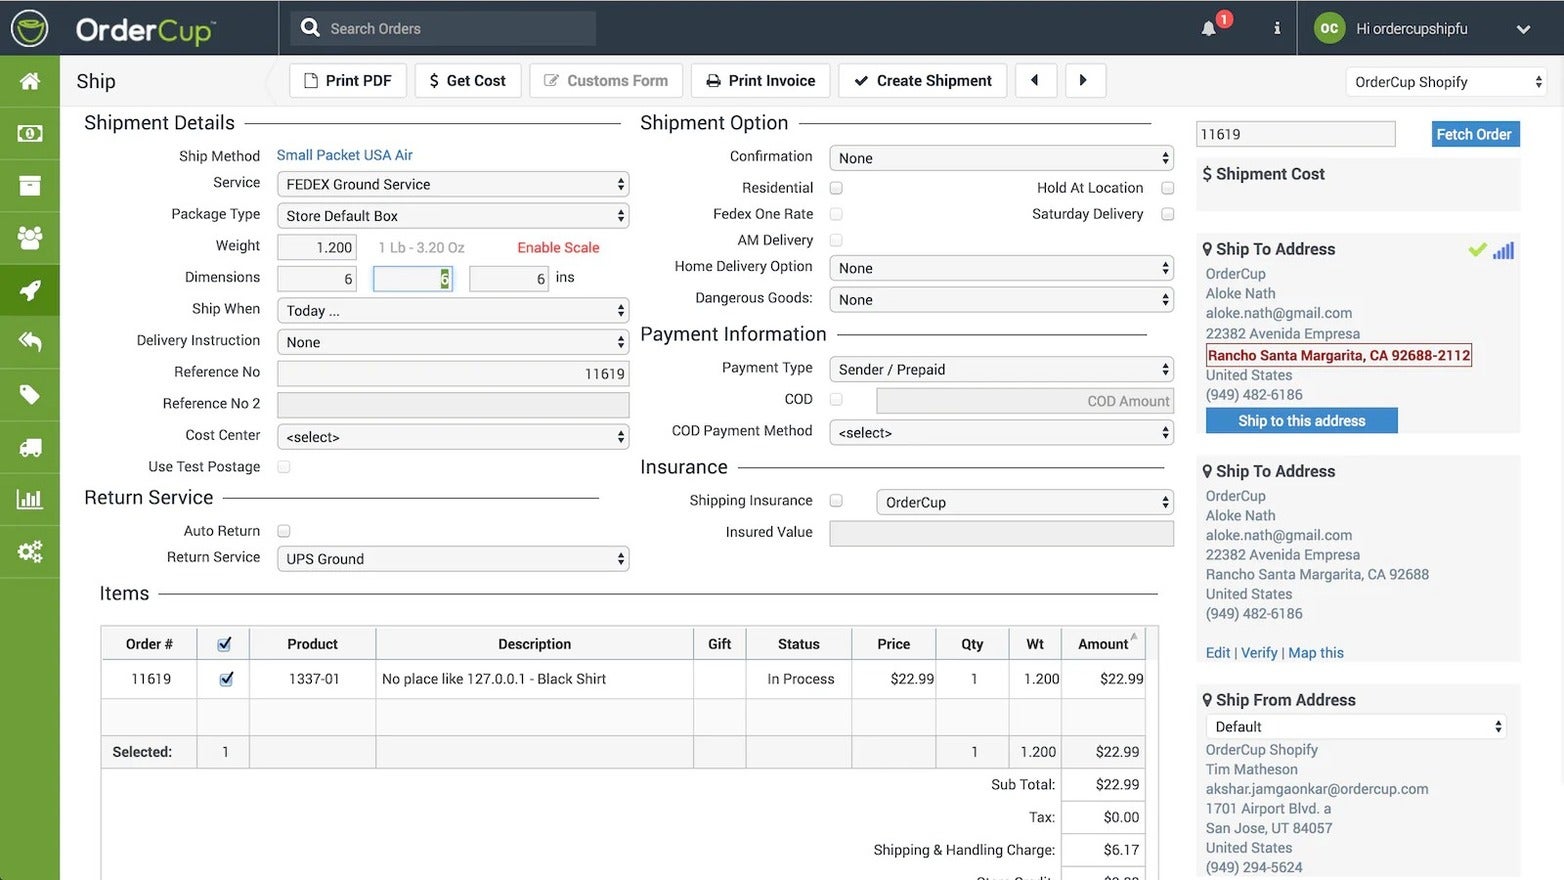Toggle the Saturday Delivery checkbox
This screenshot has width=1564, height=880.
[1167, 214]
